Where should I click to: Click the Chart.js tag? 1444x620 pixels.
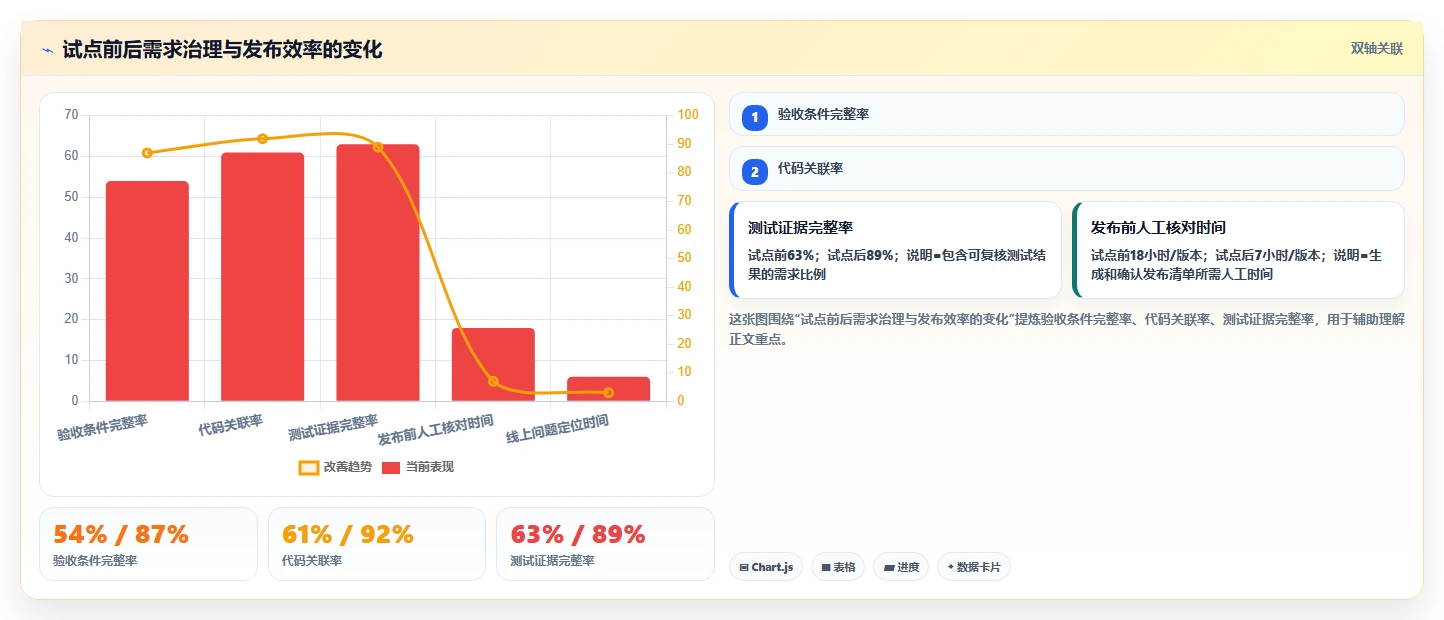pos(766,567)
